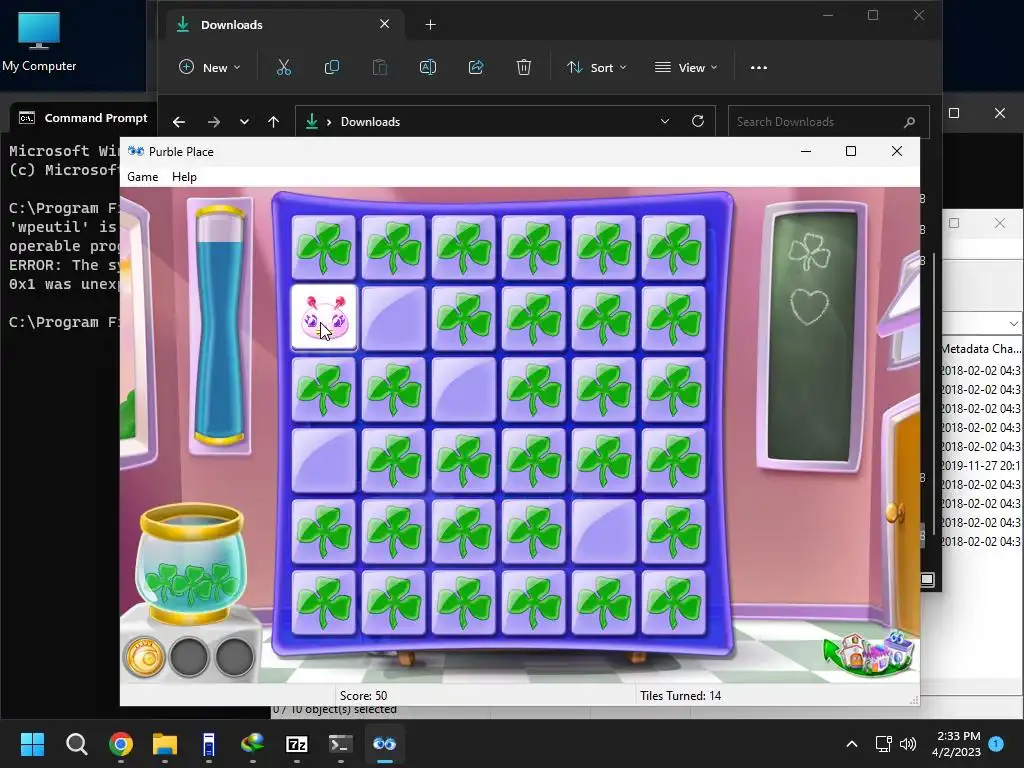Viewport: 1024px width, 768px height.
Task: Open the Help menu in Purble Place
Action: (x=184, y=177)
